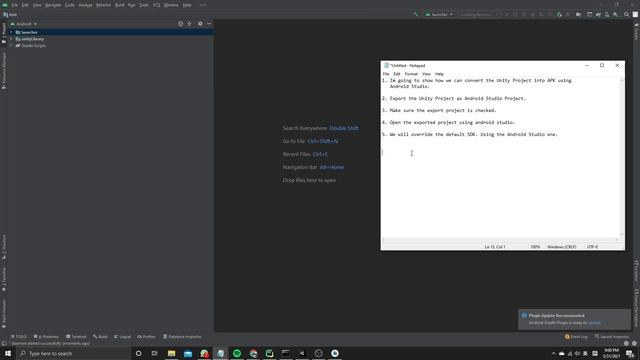Image resolution: width=640 pixels, height=360 pixels.
Task: Open the VCS menu in Android Studio
Action: point(157,5)
